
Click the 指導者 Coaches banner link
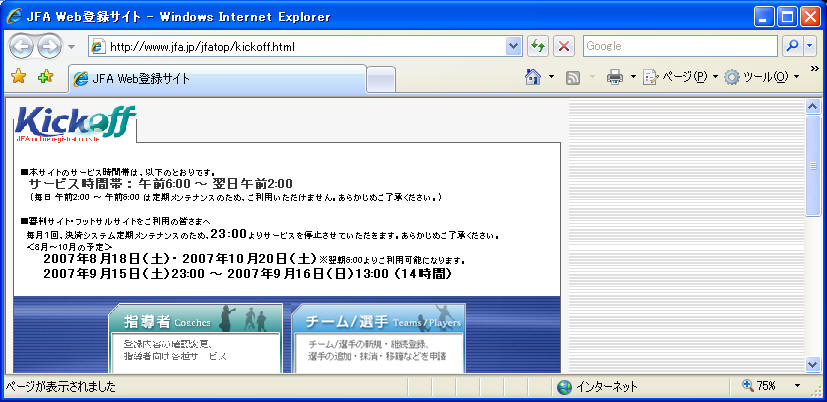[x=196, y=321]
